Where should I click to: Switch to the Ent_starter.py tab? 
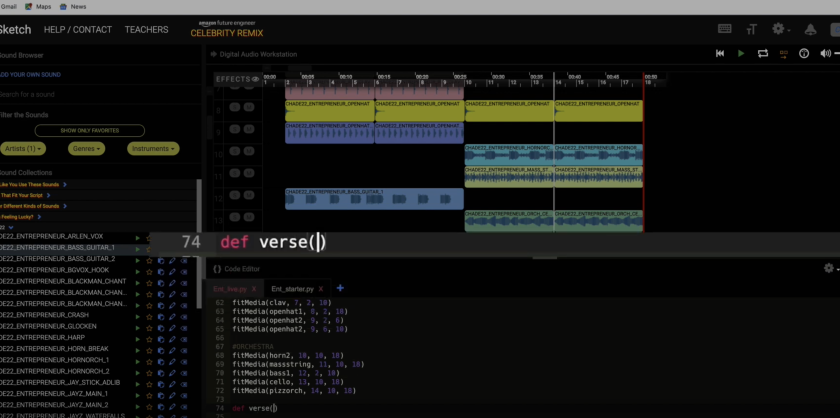pyautogui.click(x=292, y=288)
